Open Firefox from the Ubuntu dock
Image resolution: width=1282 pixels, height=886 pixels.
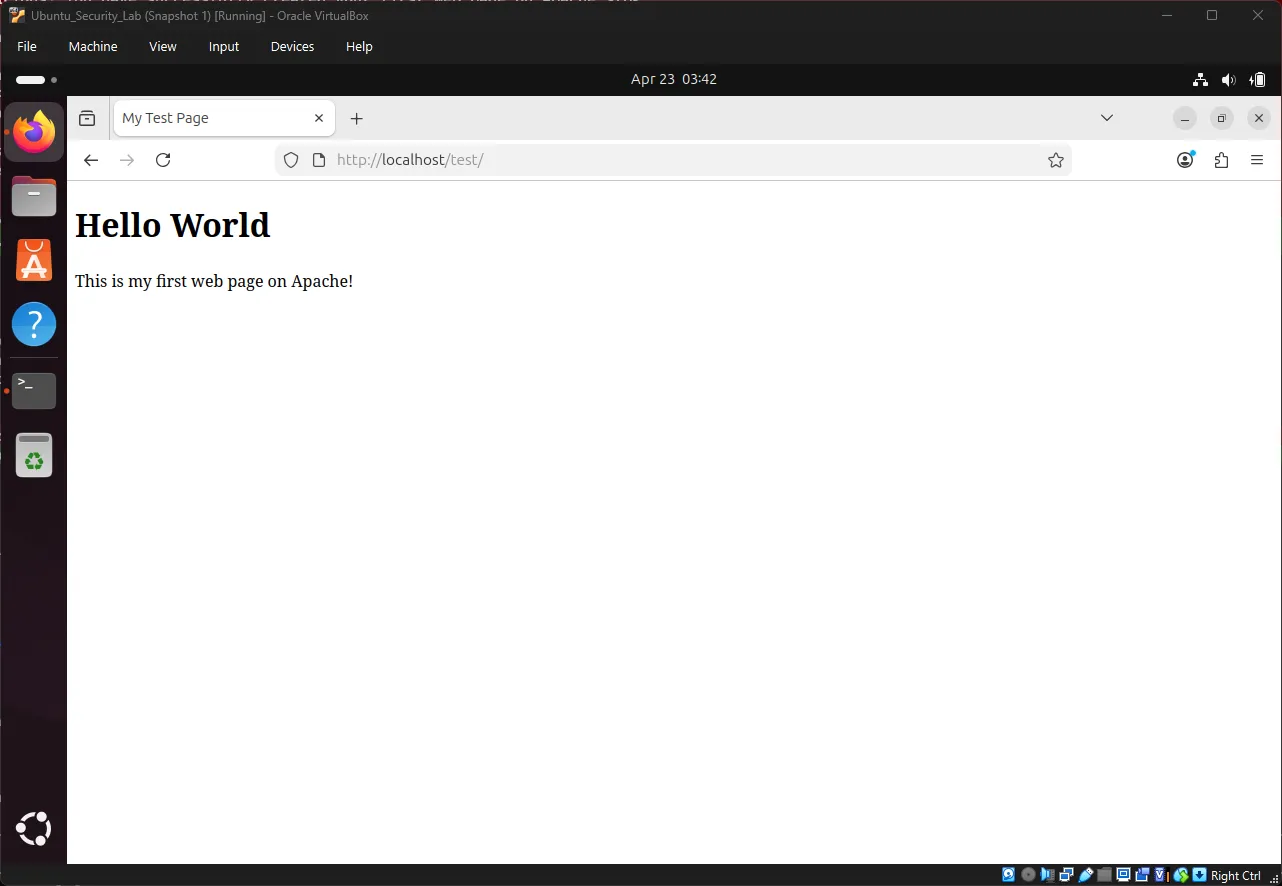[x=33, y=131]
